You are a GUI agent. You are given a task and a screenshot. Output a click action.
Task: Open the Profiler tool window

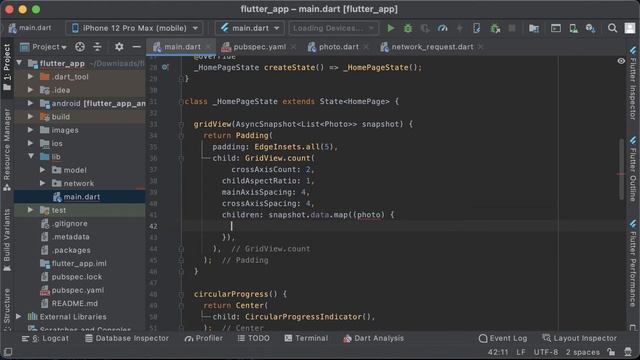204,338
